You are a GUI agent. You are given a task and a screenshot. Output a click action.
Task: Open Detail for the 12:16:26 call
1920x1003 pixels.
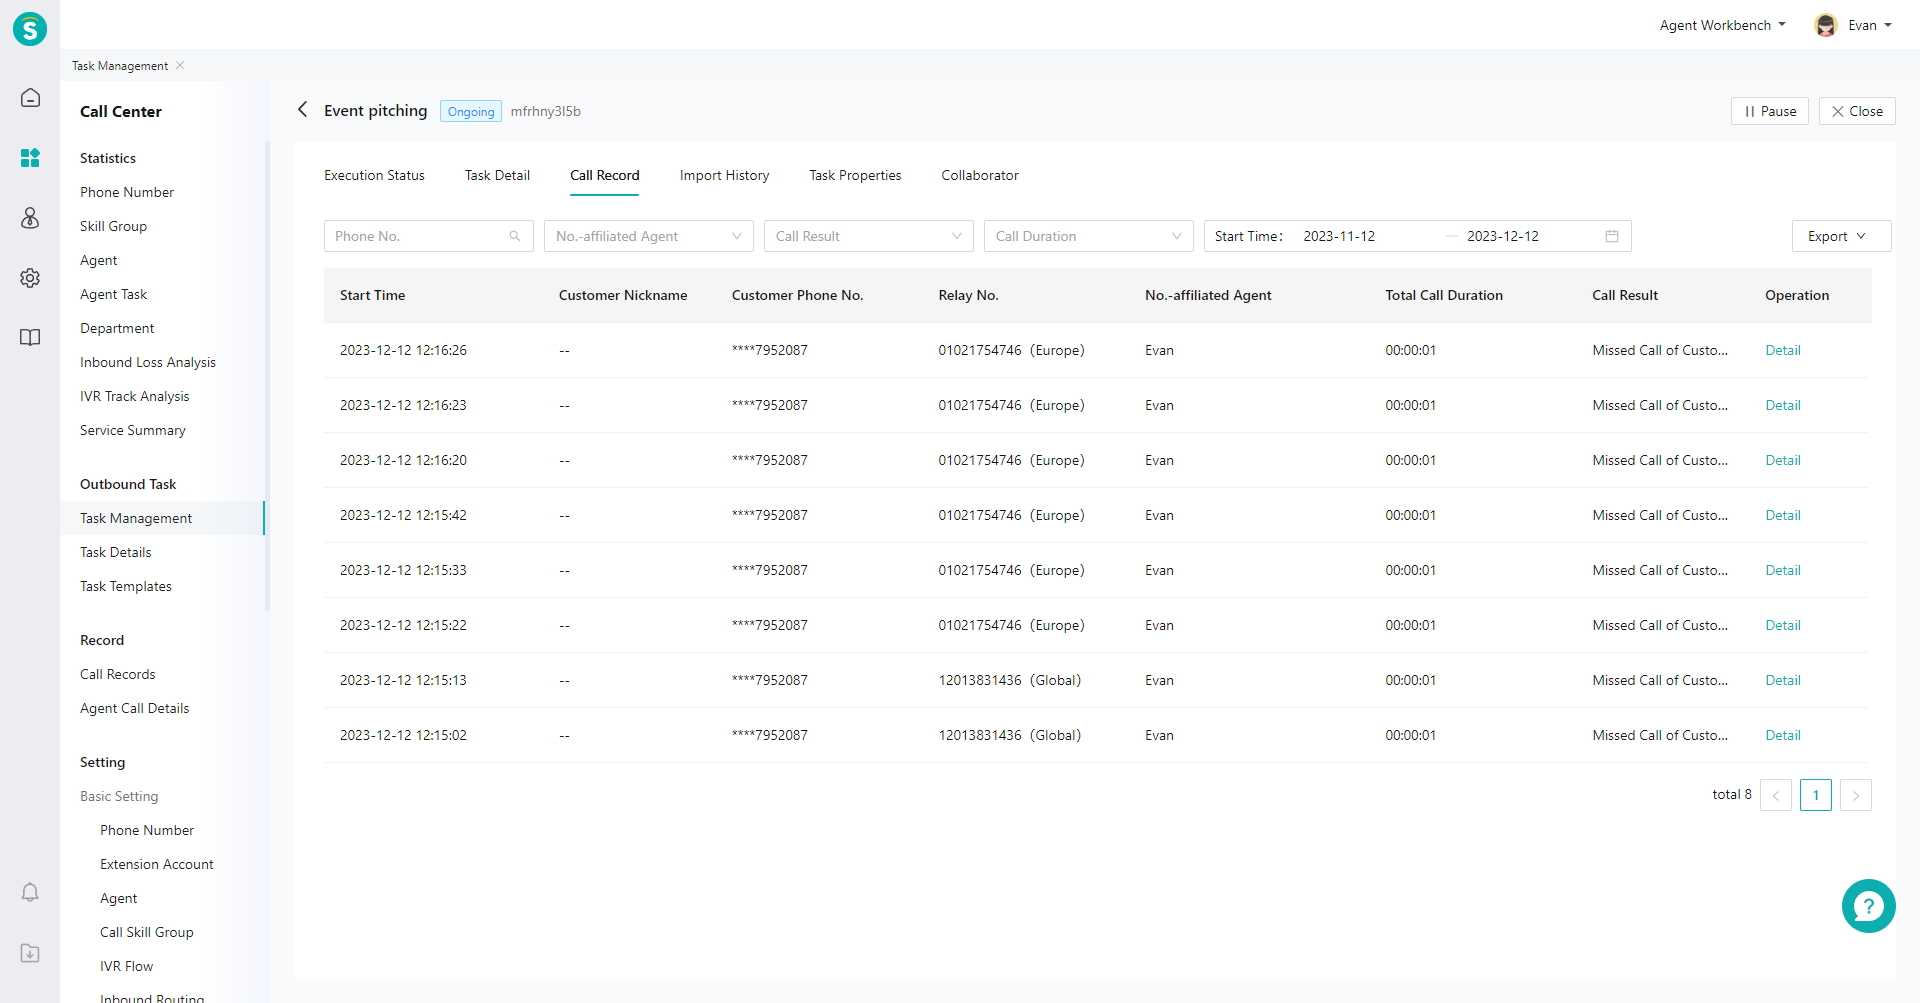(1782, 350)
